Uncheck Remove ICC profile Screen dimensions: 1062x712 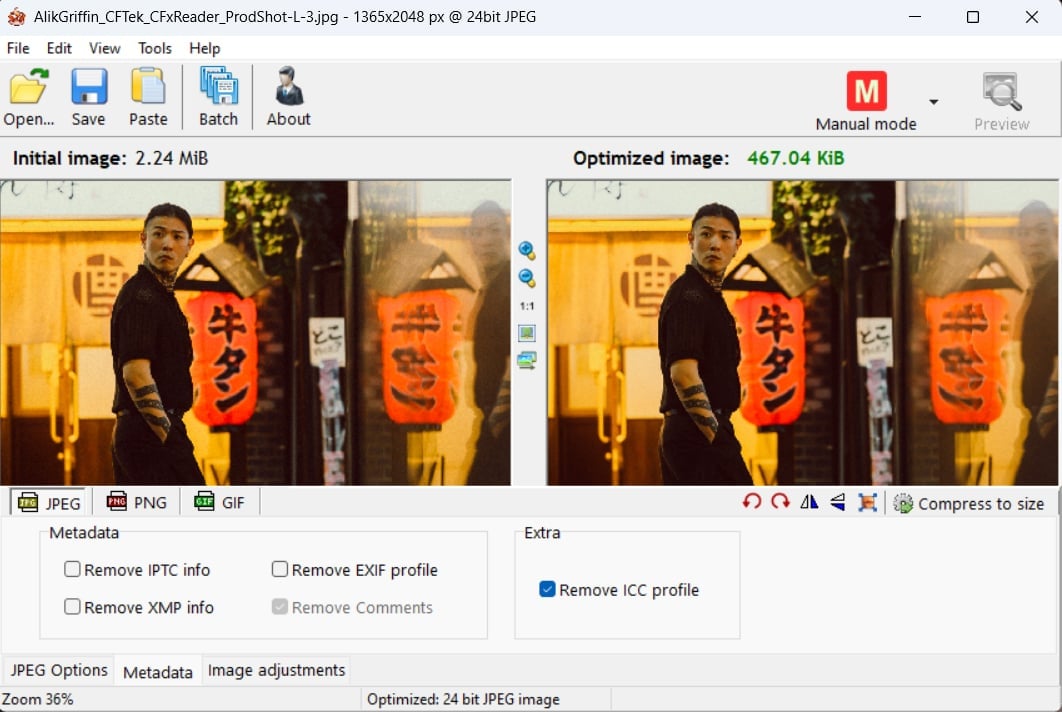click(547, 589)
